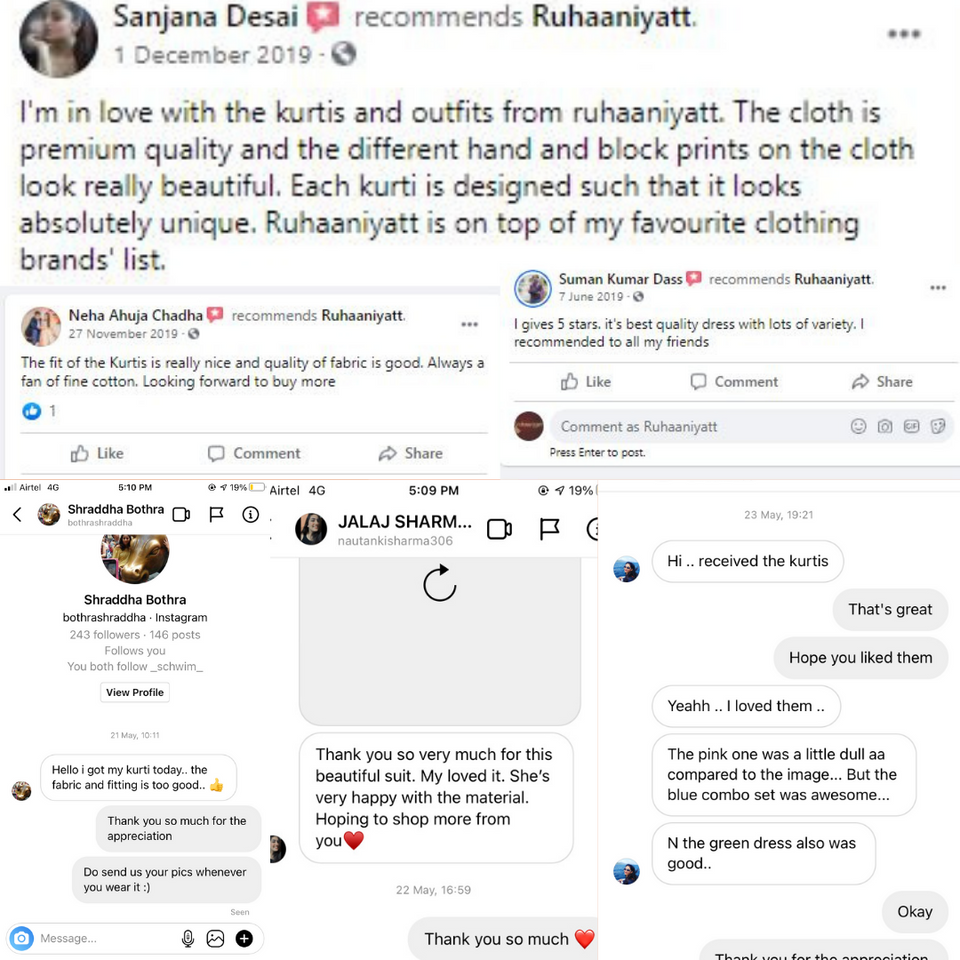Add a GIF in Ruhaaniyatt comment box
Viewport: 960px width, 960px height.
tap(911, 426)
